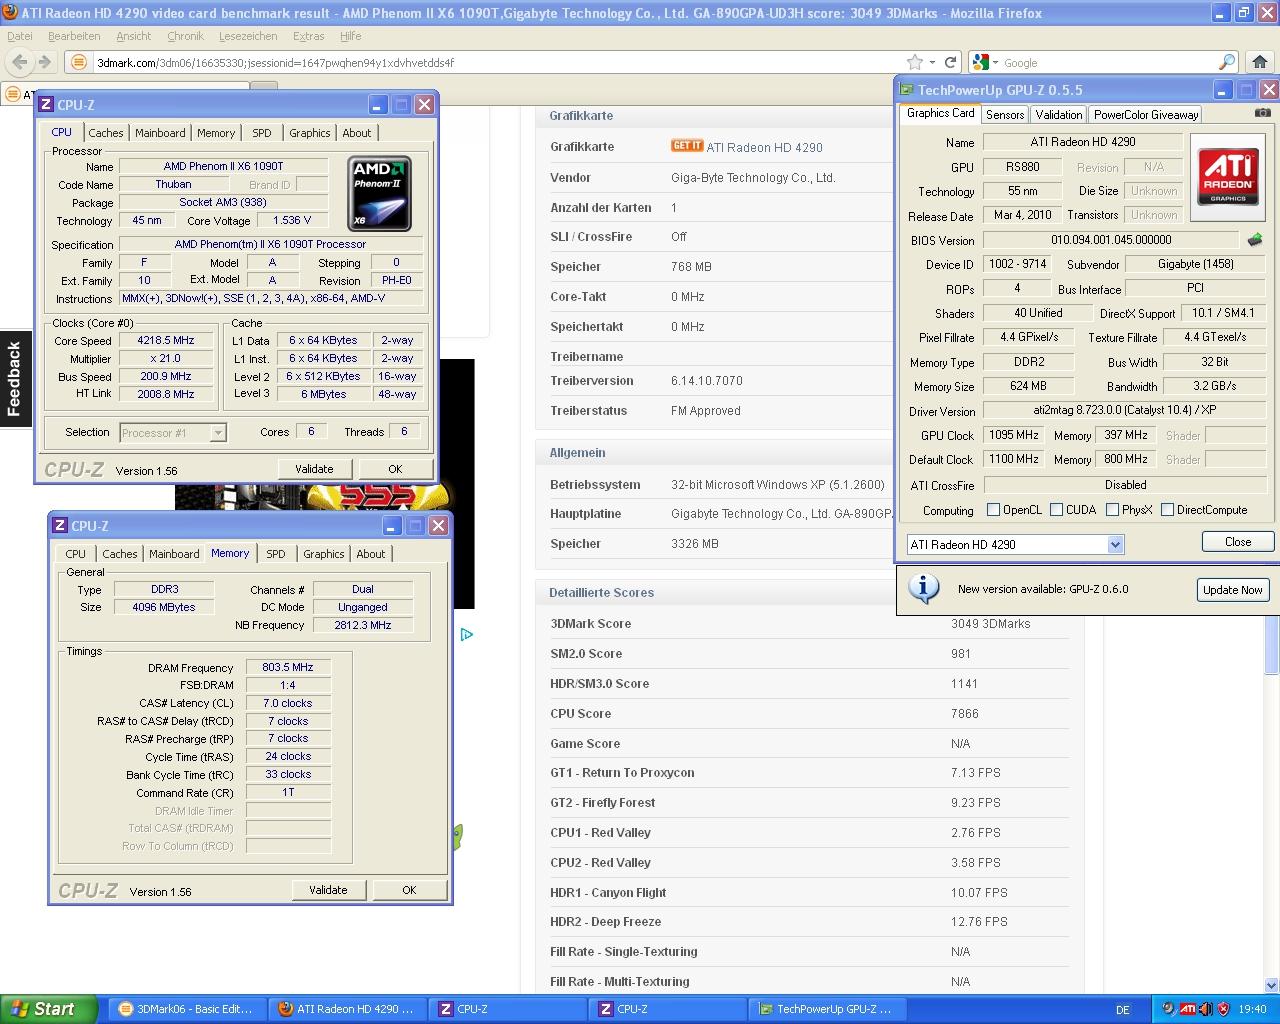Click the GET IT badge next to Radeon HD 4290
The width and height of the screenshot is (1280, 1024).
pos(687,146)
